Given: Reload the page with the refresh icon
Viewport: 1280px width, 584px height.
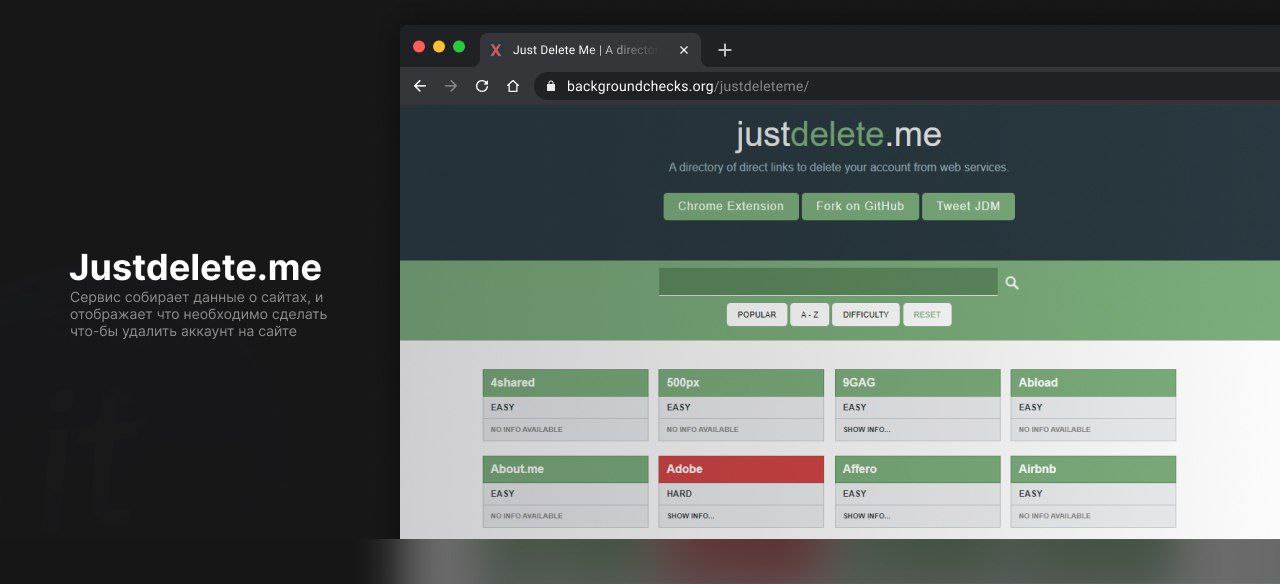Looking at the screenshot, I should click(482, 86).
